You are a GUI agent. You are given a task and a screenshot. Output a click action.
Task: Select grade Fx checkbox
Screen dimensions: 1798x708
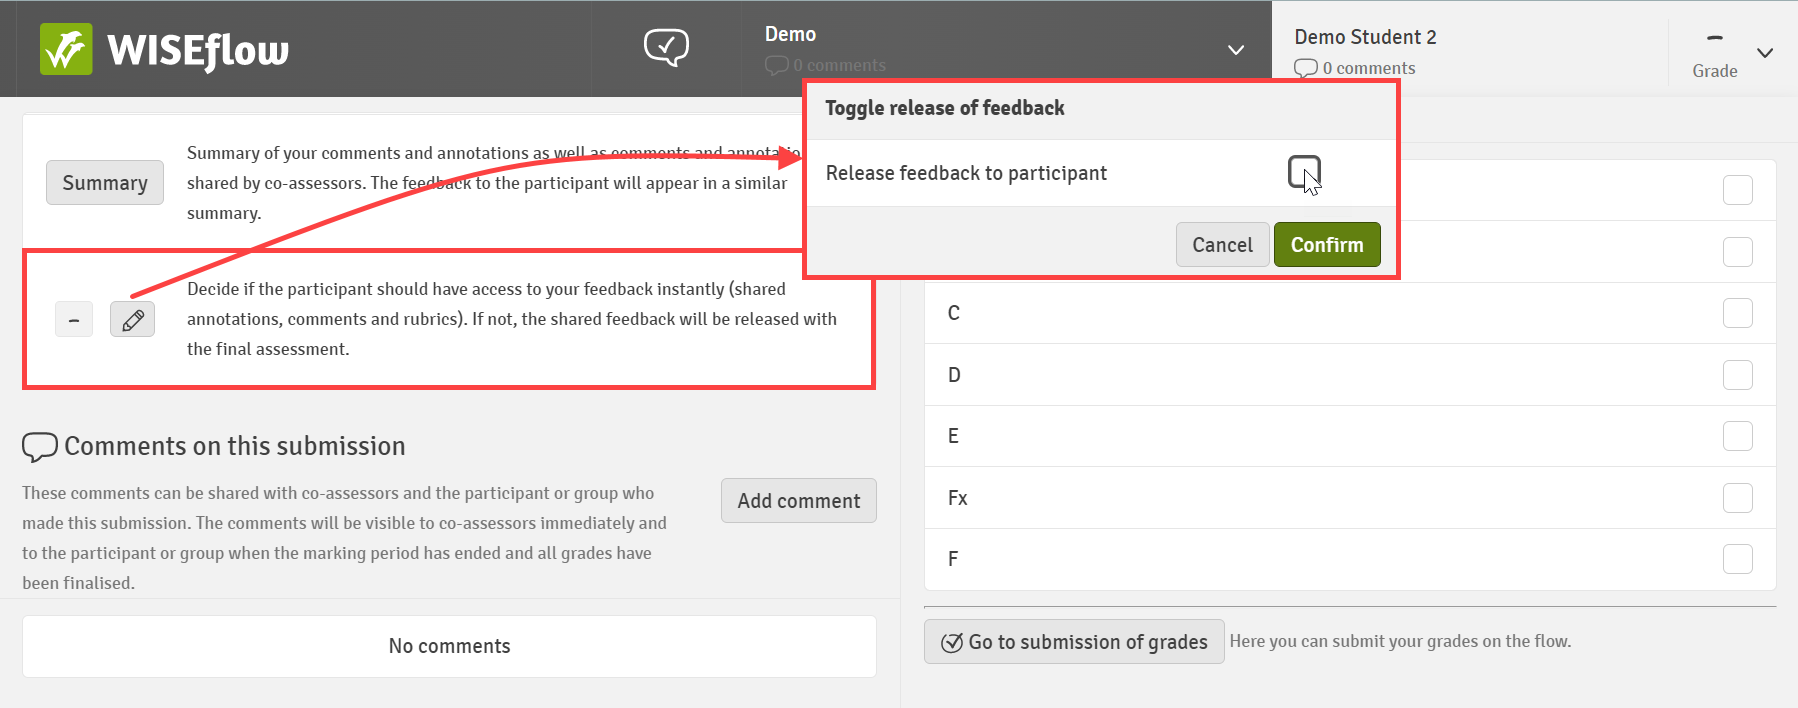1738,498
